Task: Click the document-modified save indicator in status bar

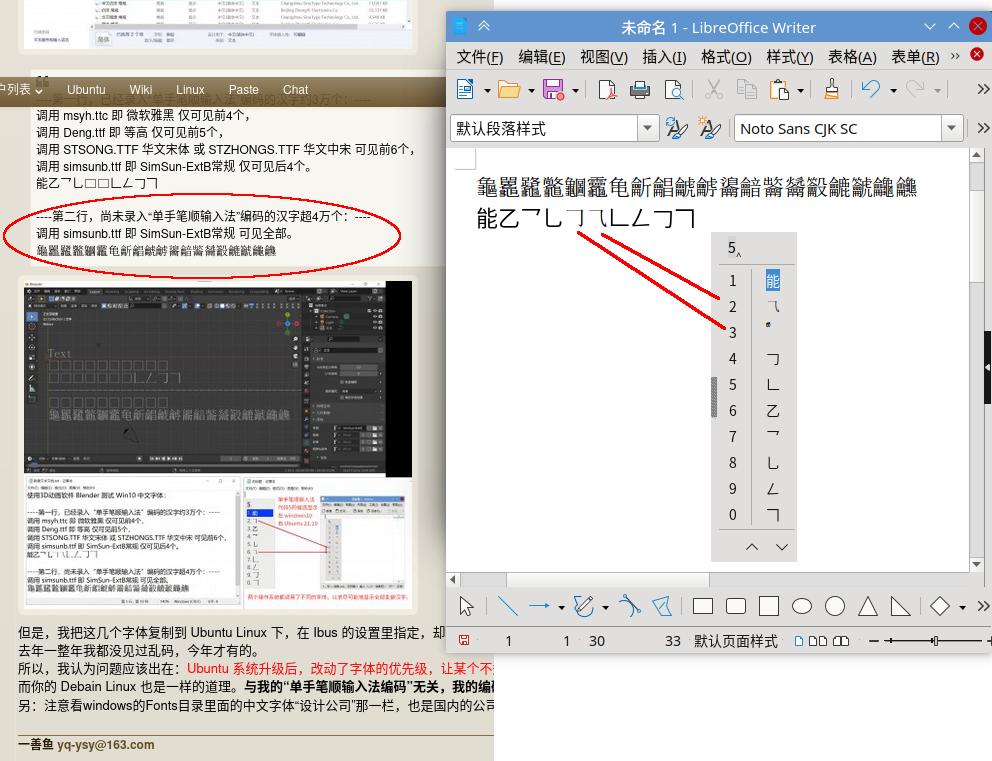Action: (464, 640)
